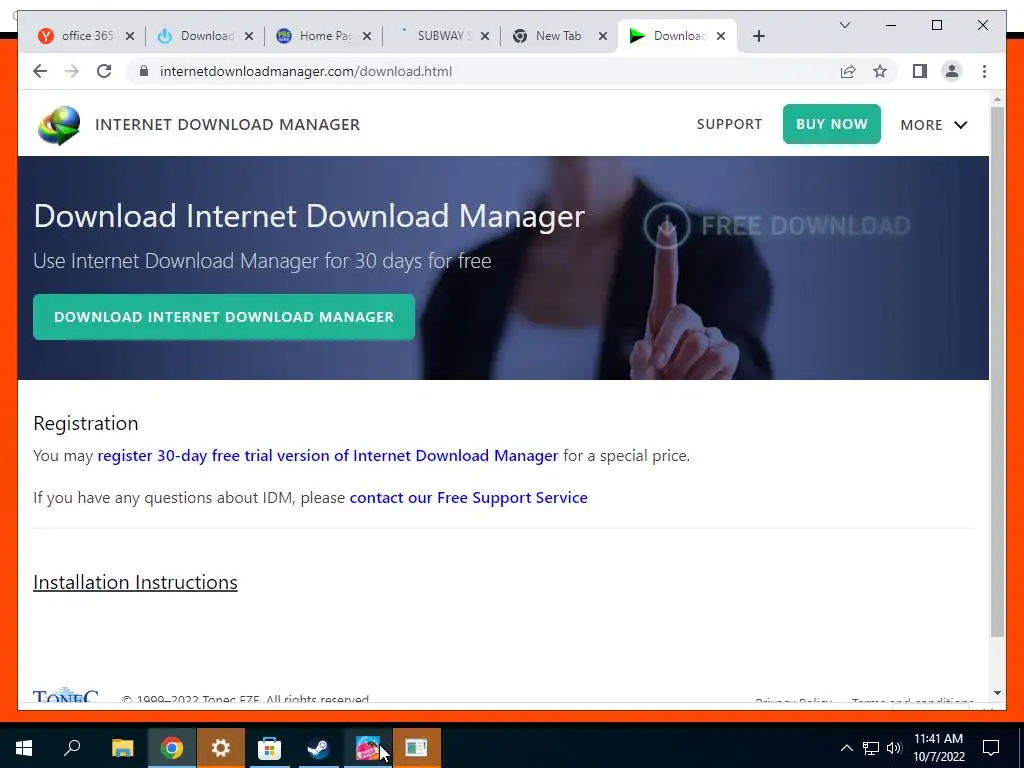Close the office 365 tab
Screen dimensions: 1024x768
130,36
